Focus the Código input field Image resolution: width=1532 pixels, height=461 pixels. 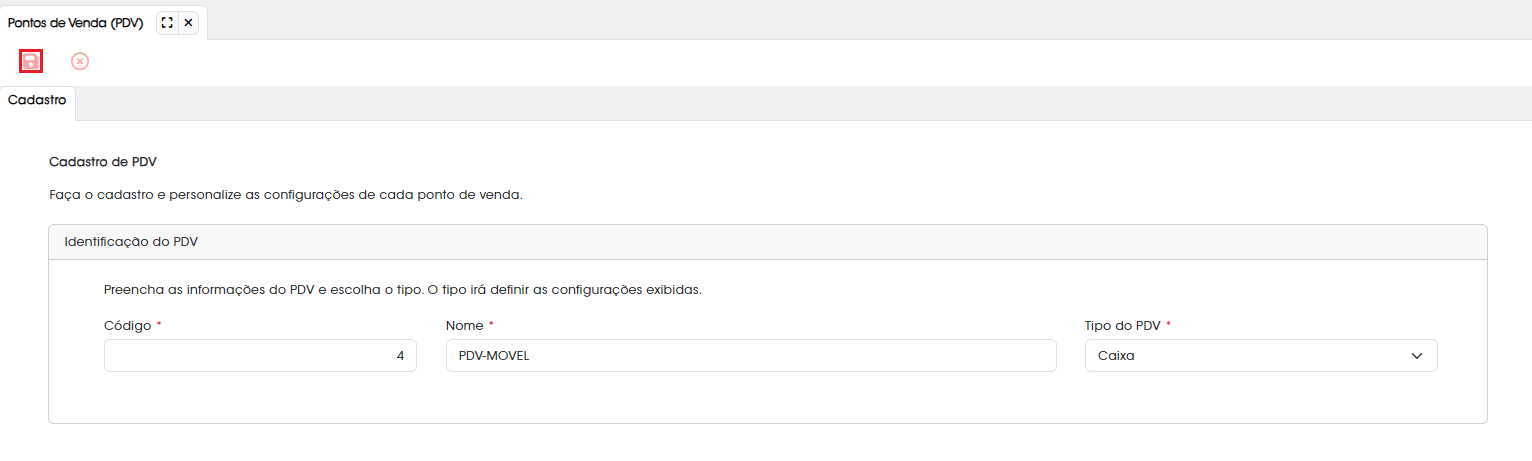[x=260, y=355]
